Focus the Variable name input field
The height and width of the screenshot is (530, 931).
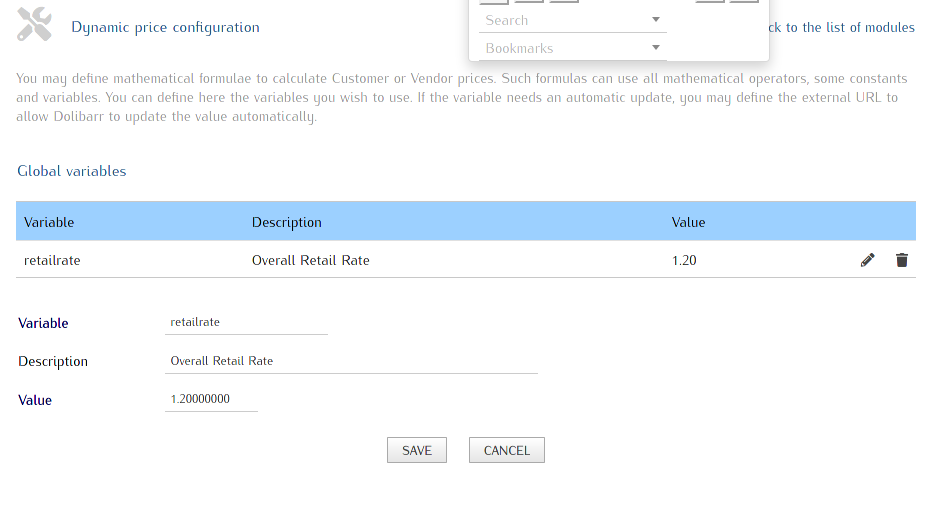pos(246,322)
